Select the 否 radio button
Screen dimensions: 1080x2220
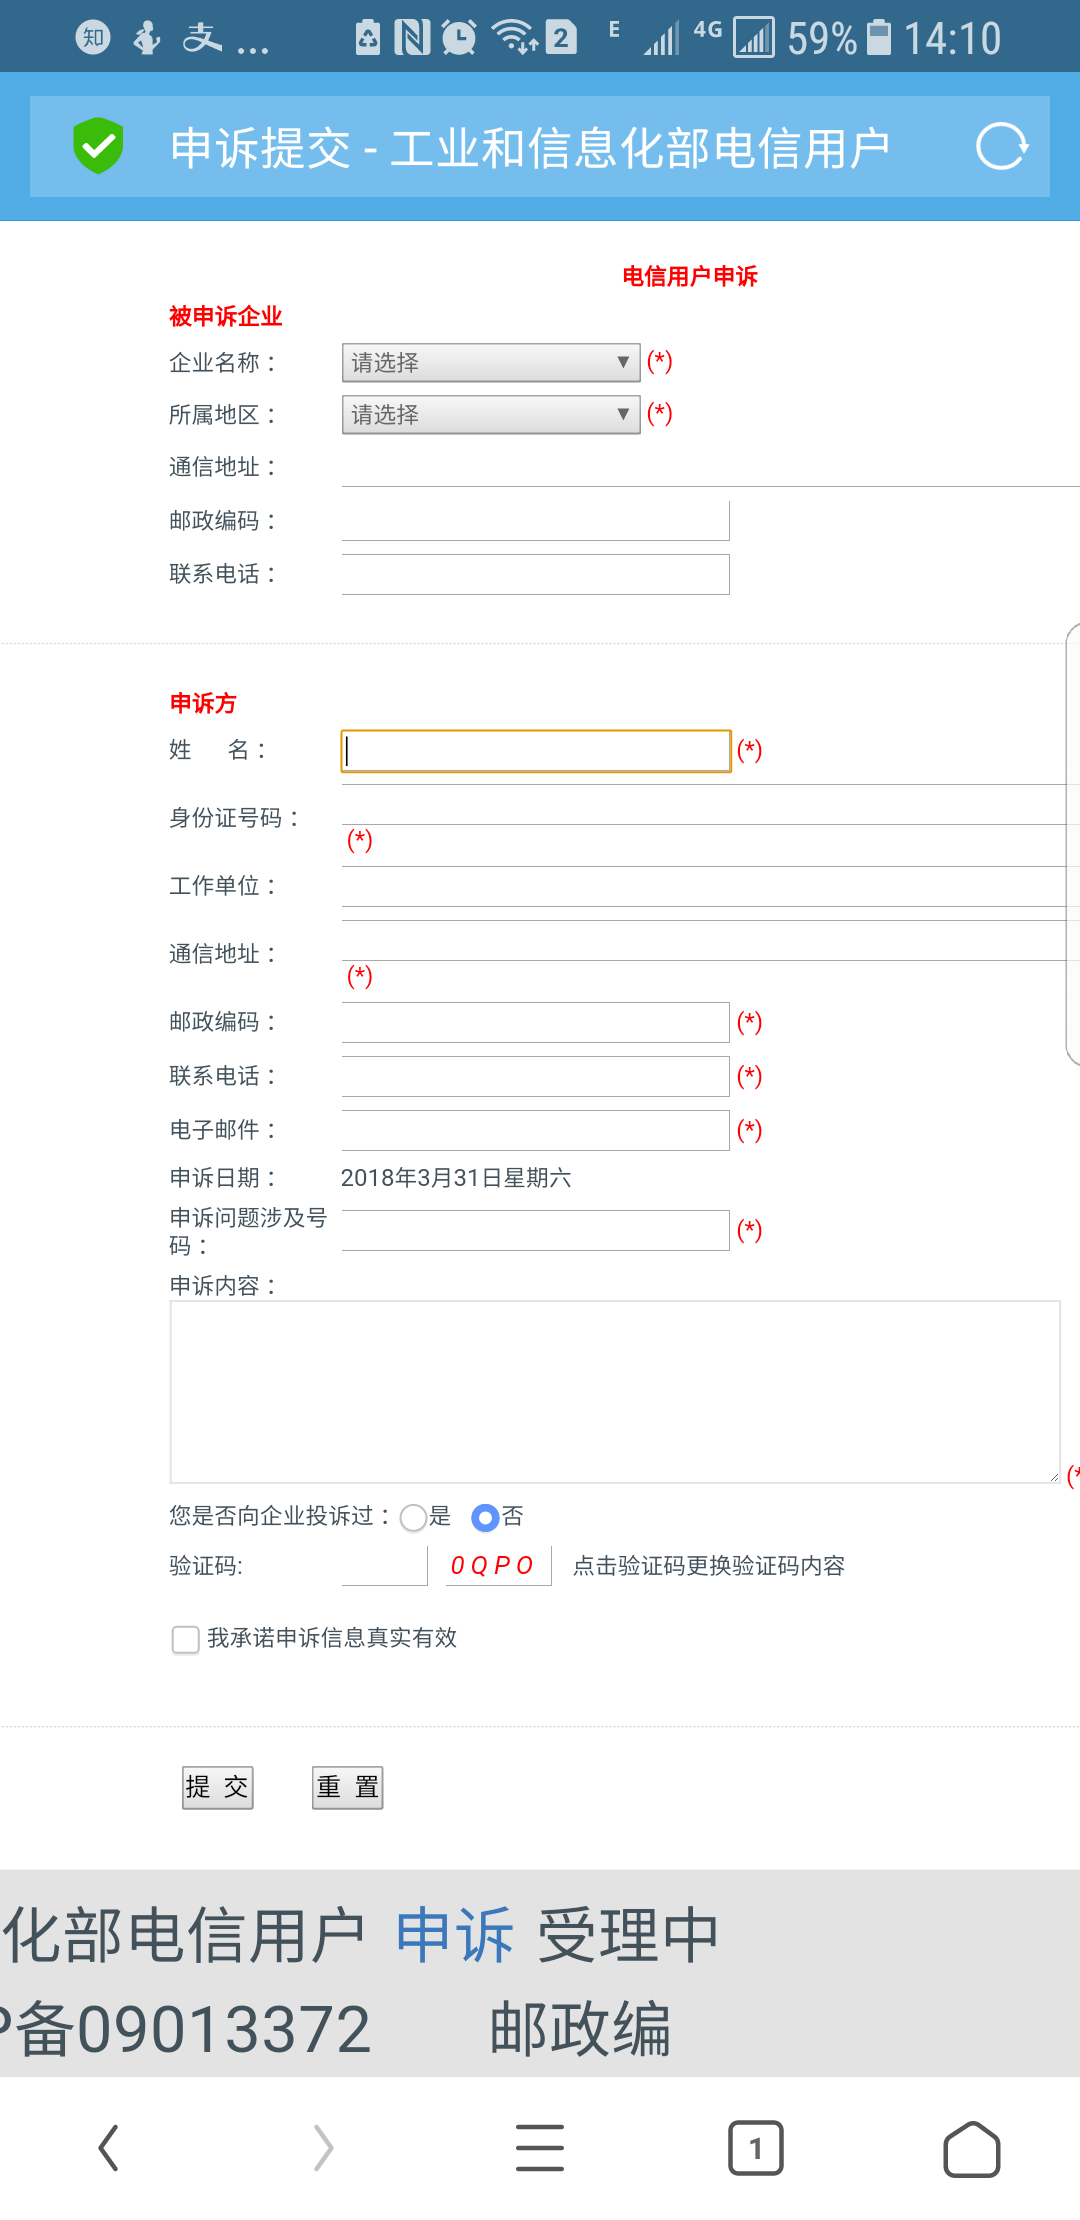pyautogui.click(x=485, y=1518)
